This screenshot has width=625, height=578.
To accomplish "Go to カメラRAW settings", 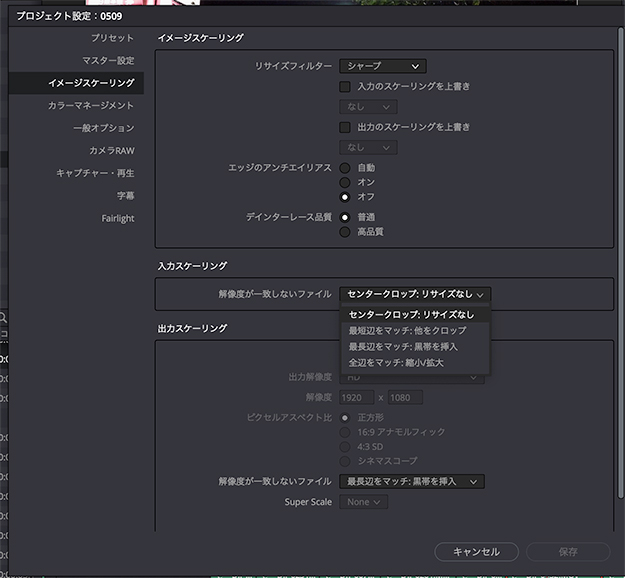I will (x=111, y=150).
